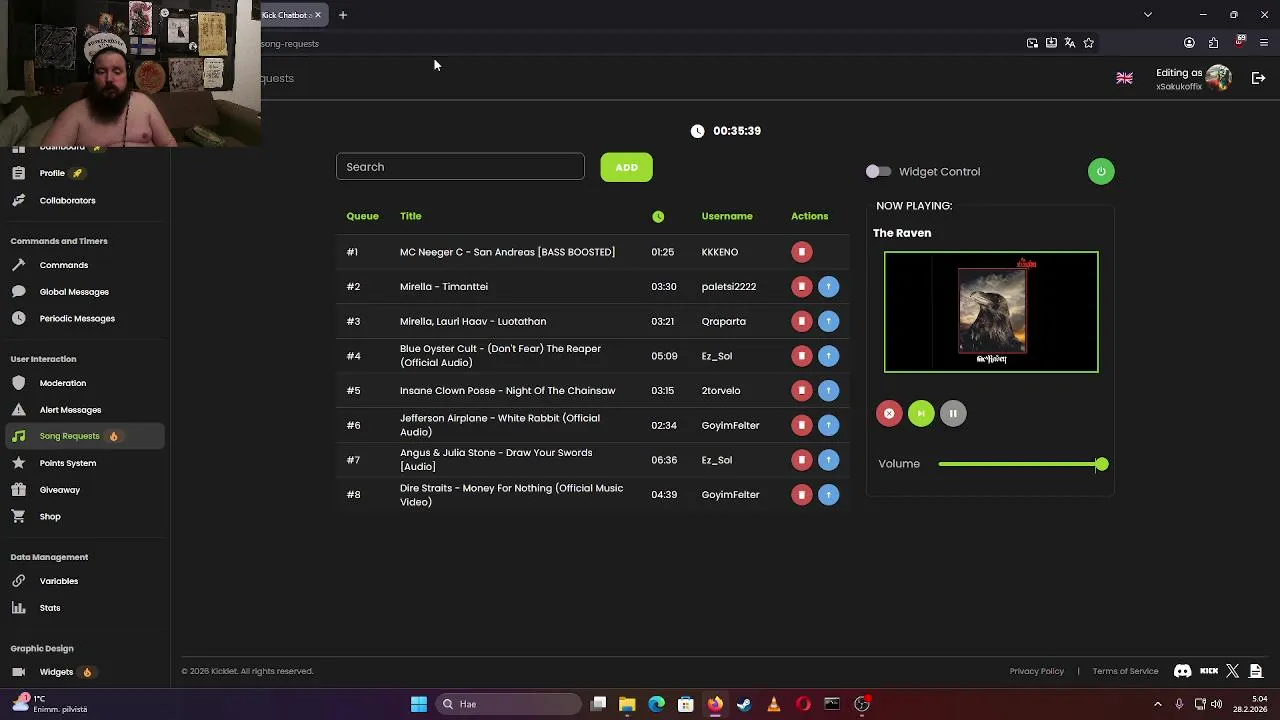The height and width of the screenshot is (720, 1280).
Task: Skip to the next song
Action: point(921,413)
